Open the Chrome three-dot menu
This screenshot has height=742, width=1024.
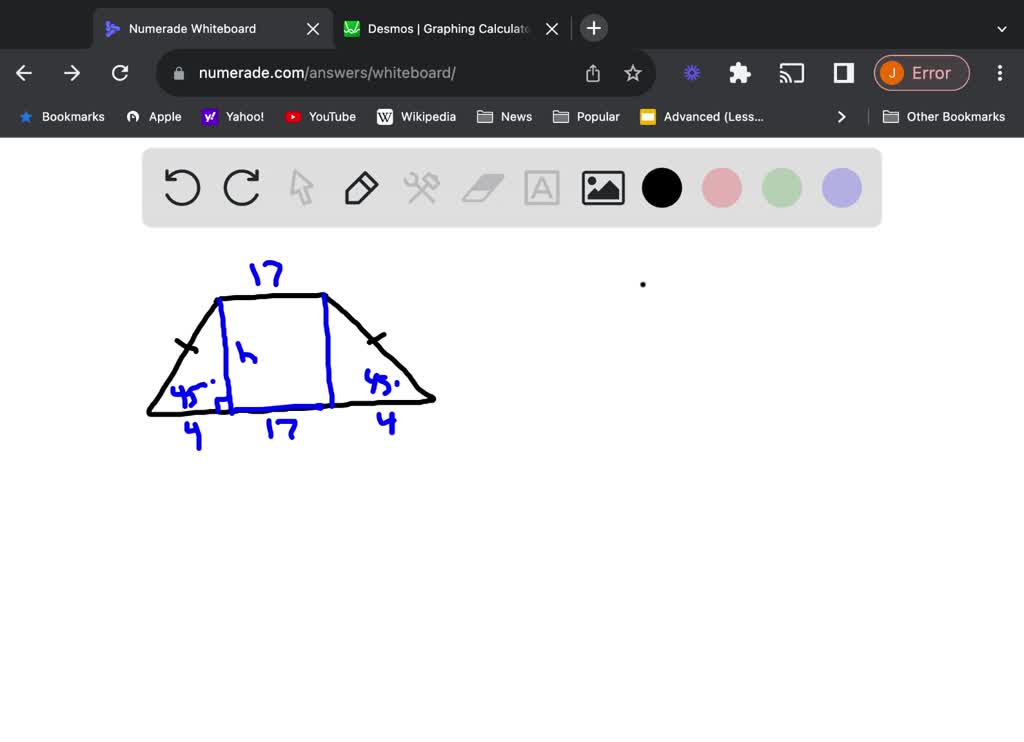click(x=999, y=72)
